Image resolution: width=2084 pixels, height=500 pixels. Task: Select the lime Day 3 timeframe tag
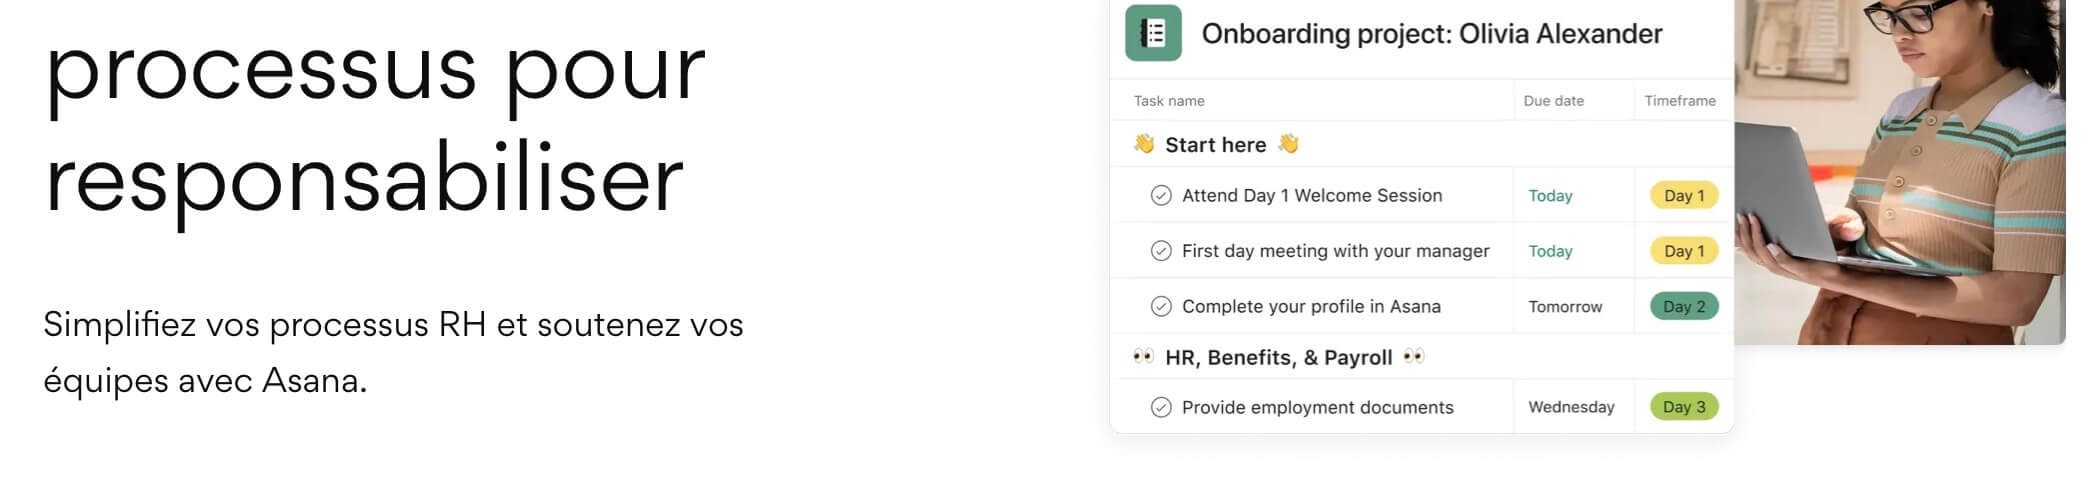coord(1684,407)
